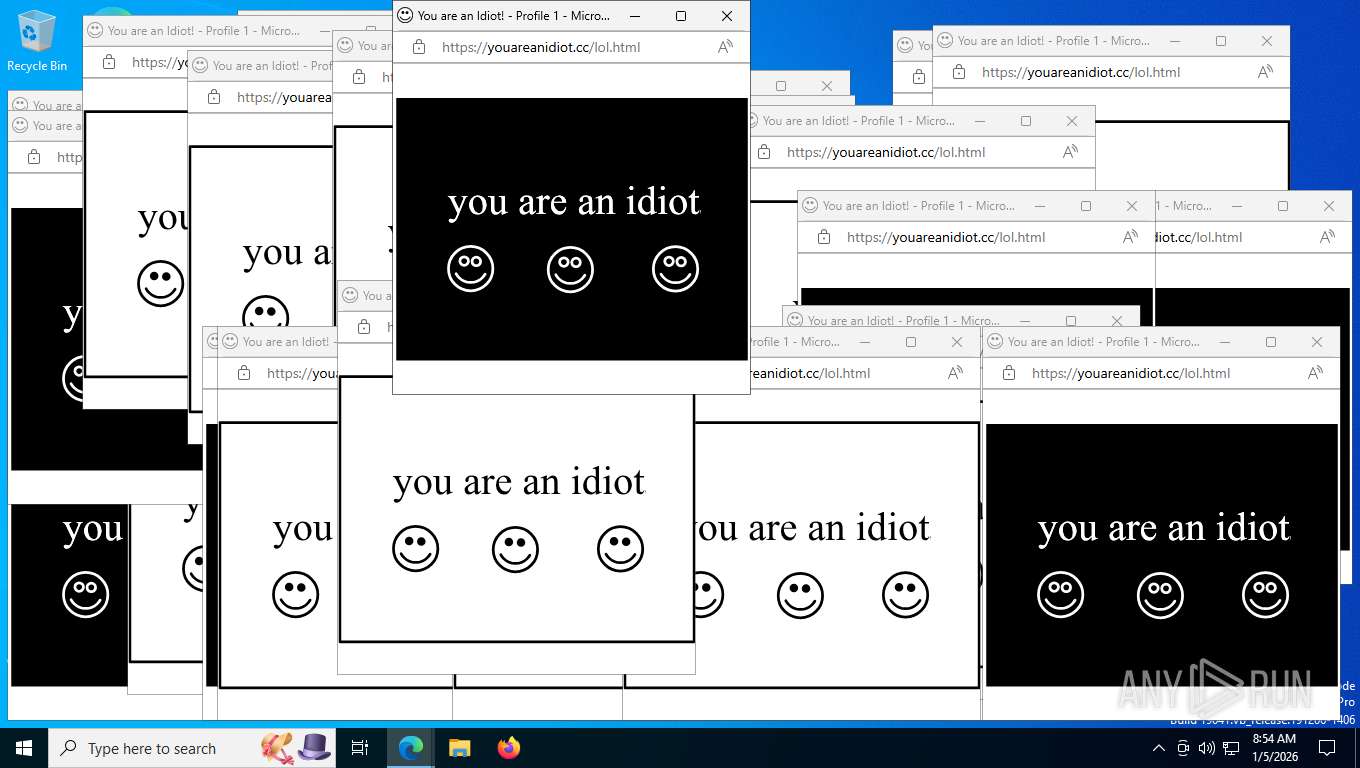Image resolution: width=1360 pixels, height=768 pixels.
Task: Click the first smiley in the lower-right black window
Action: coord(1061,595)
